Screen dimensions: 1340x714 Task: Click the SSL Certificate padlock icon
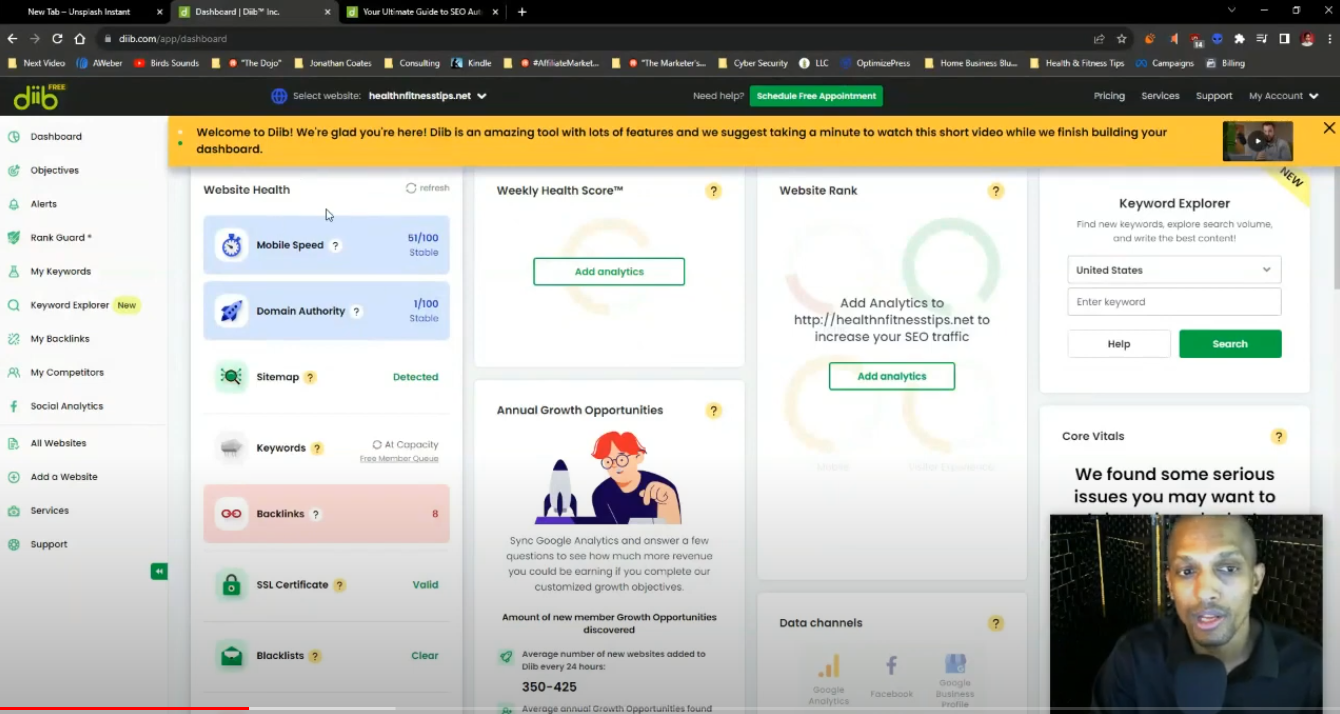[230, 584]
